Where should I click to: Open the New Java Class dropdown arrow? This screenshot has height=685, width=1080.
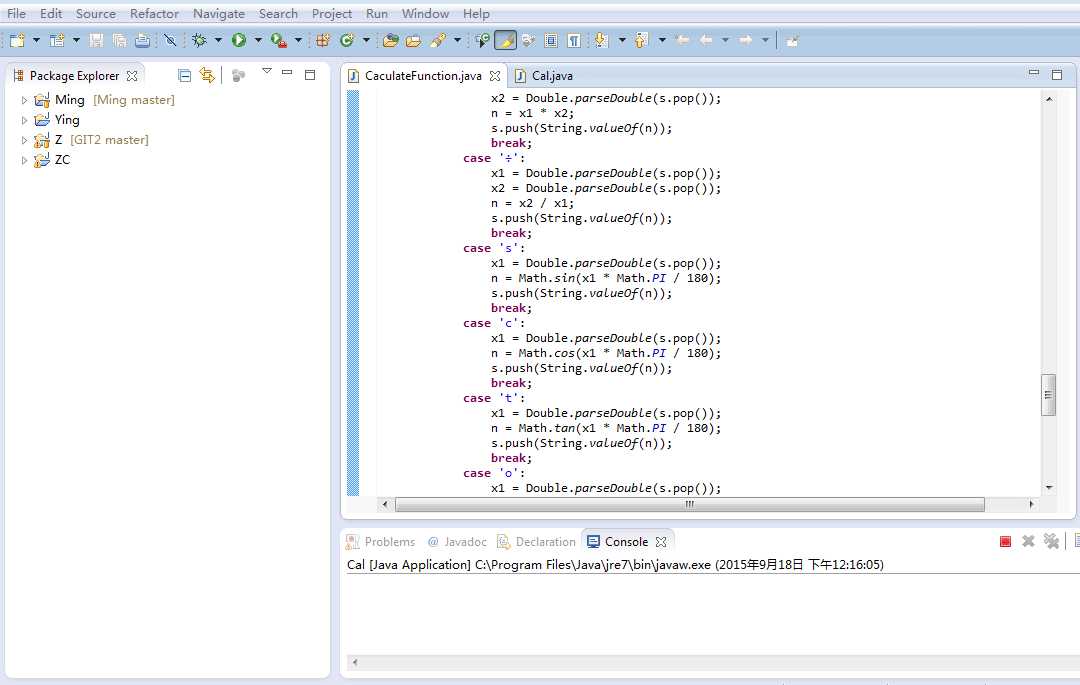(366, 41)
